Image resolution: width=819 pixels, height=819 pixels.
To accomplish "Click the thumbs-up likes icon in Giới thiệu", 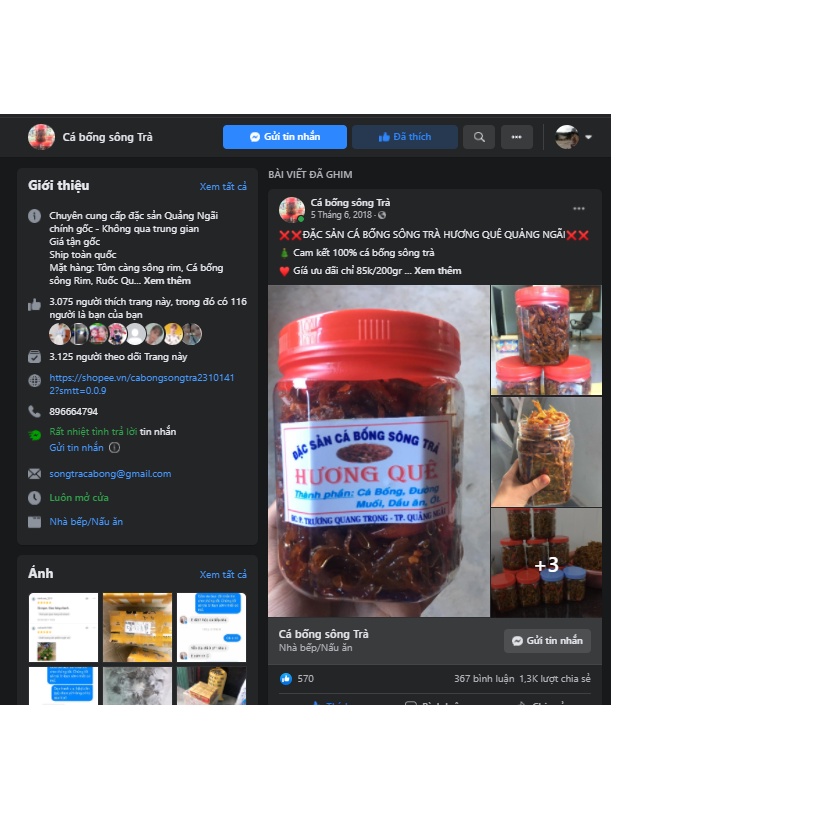I will pyautogui.click(x=34, y=305).
